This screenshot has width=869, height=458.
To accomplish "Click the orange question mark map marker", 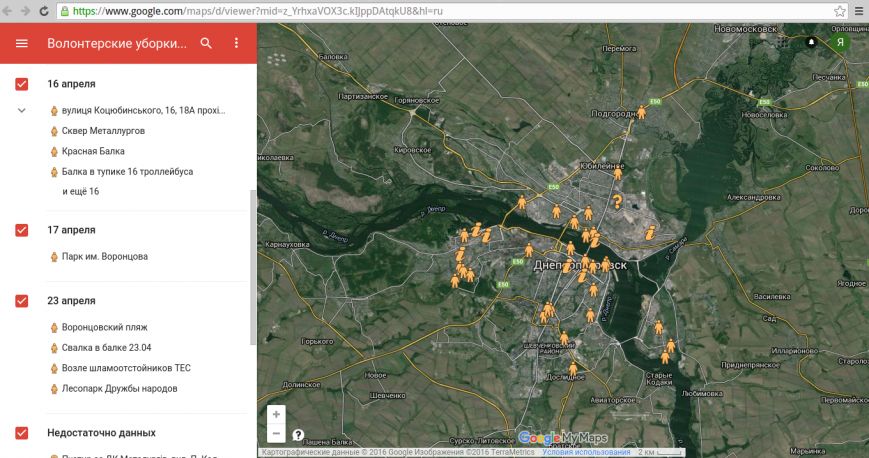I will click(617, 201).
